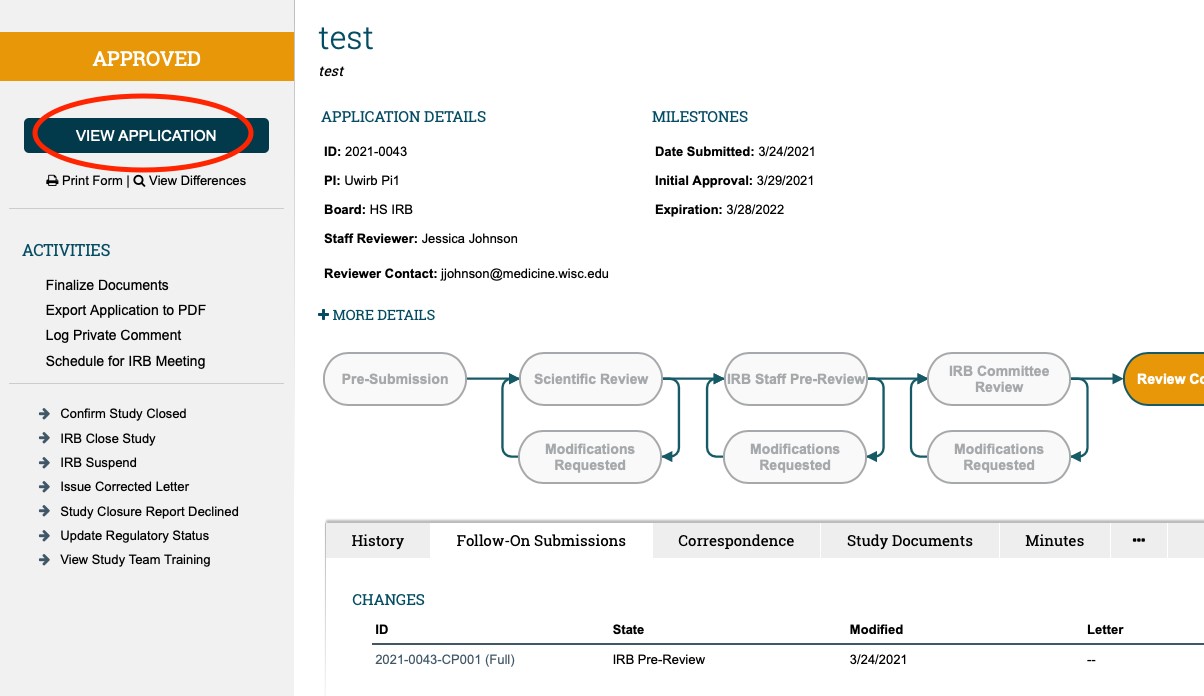Select the Export Application to PDF activity
The image size is (1204, 696).
(124, 310)
